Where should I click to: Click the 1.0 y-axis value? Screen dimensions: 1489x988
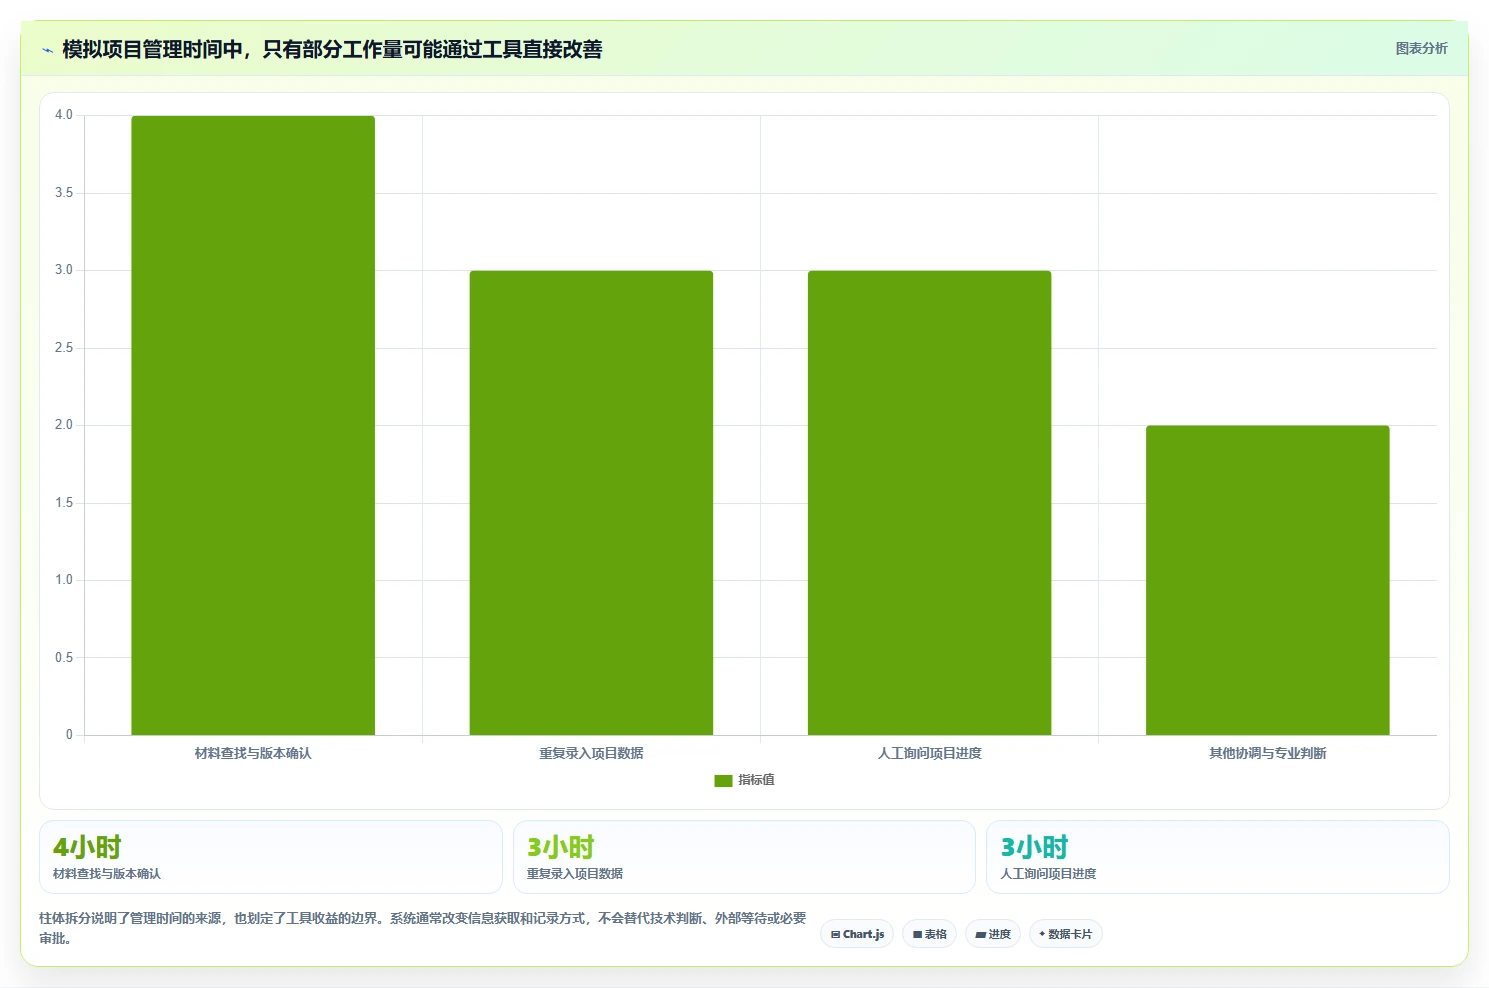point(64,580)
